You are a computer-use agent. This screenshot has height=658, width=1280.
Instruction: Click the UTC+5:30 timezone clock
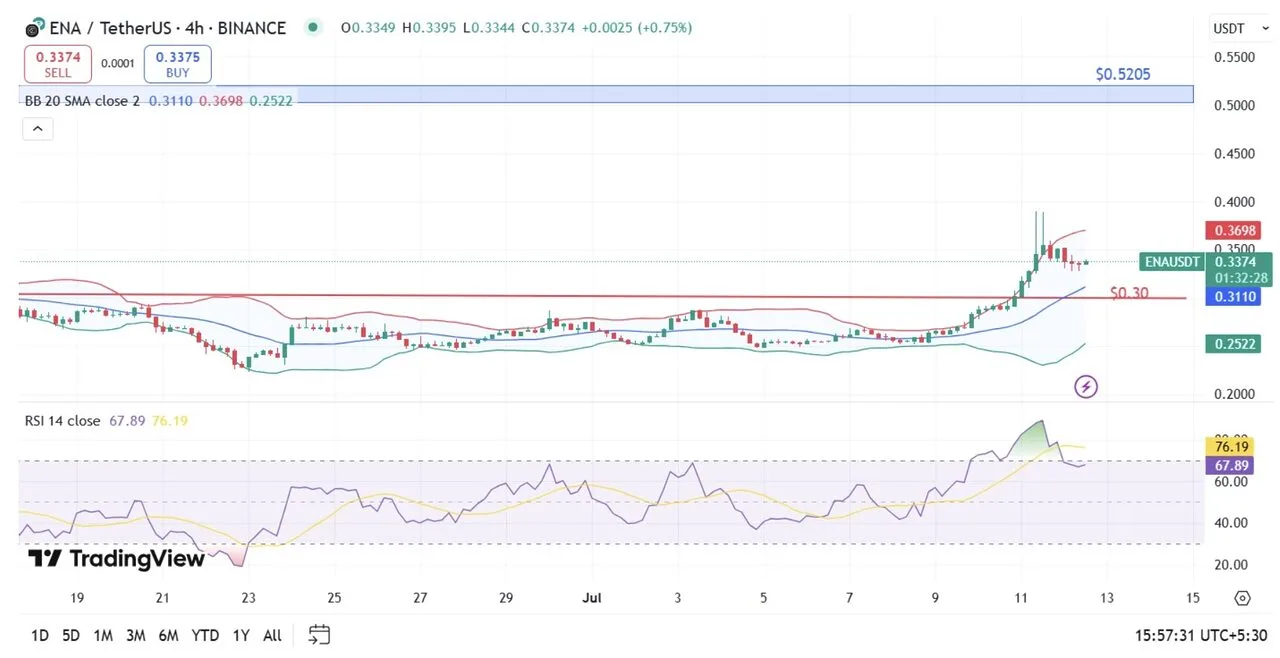tap(1201, 635)
